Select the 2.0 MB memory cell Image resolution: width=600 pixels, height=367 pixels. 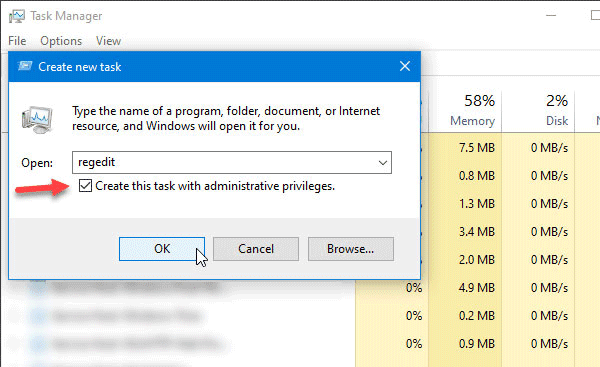click(465, 259)
